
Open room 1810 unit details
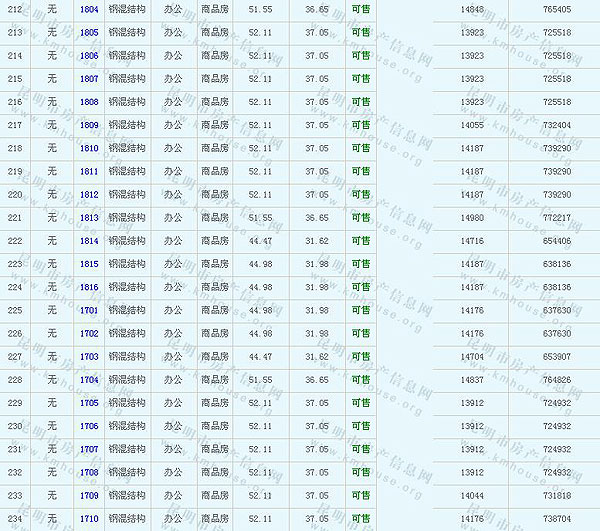tap(89, 148)
